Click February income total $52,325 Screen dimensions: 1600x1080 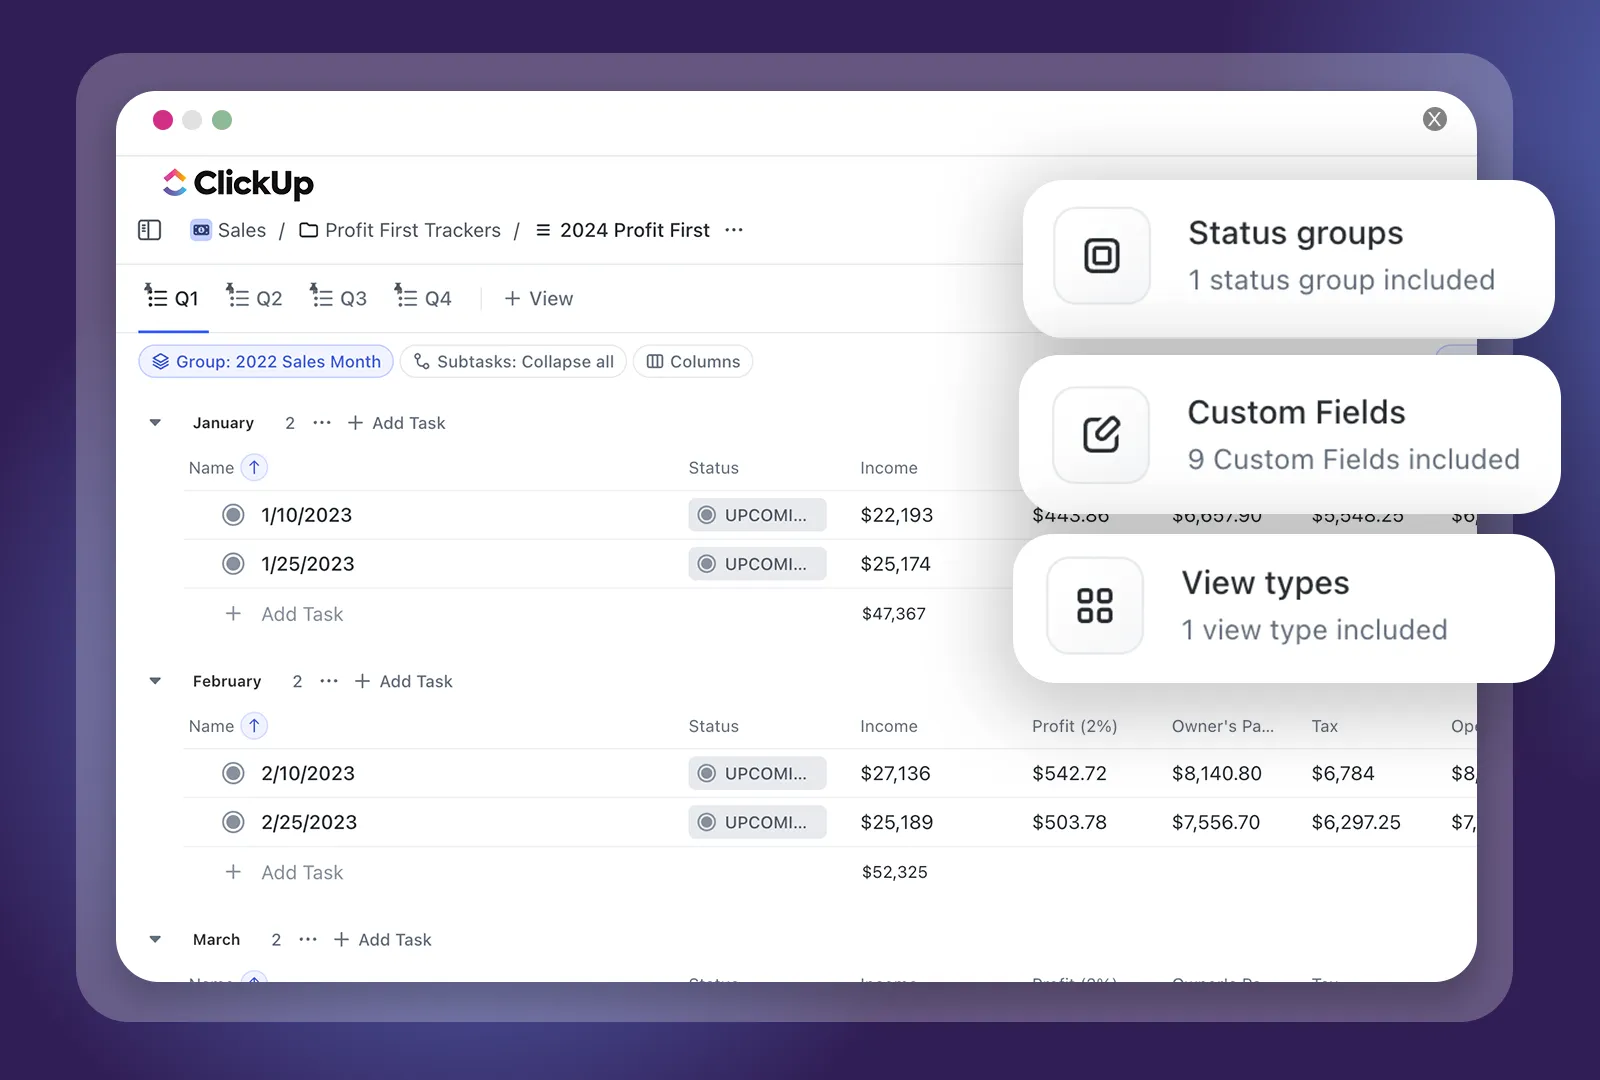(x=894, y=872)
